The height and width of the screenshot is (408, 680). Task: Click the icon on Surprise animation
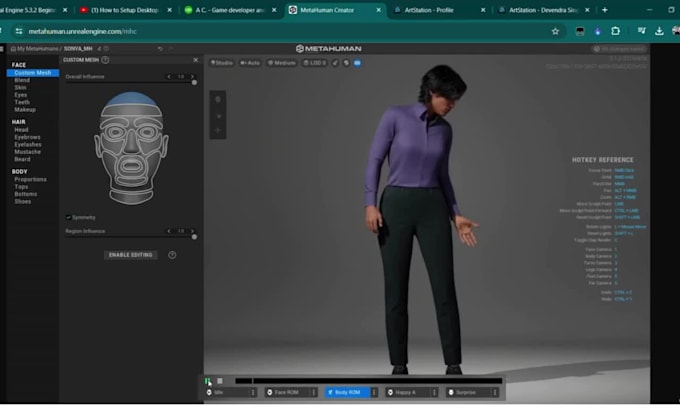pos(451,392)
